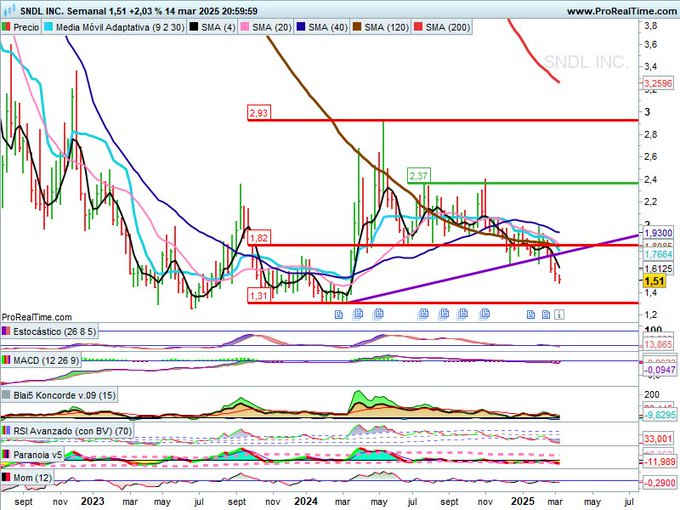
Task: Open the seventh news document icon from left
Action: (x=485, y=314)
